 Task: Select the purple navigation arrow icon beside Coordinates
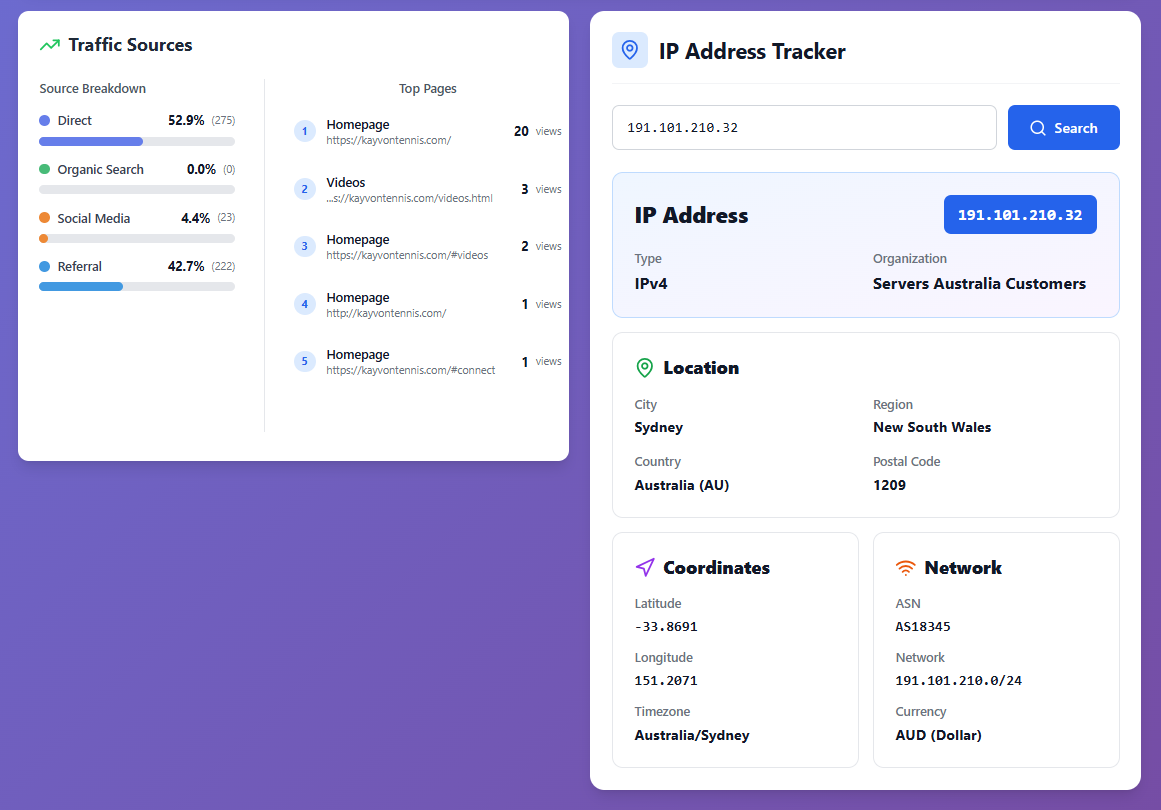644,567
